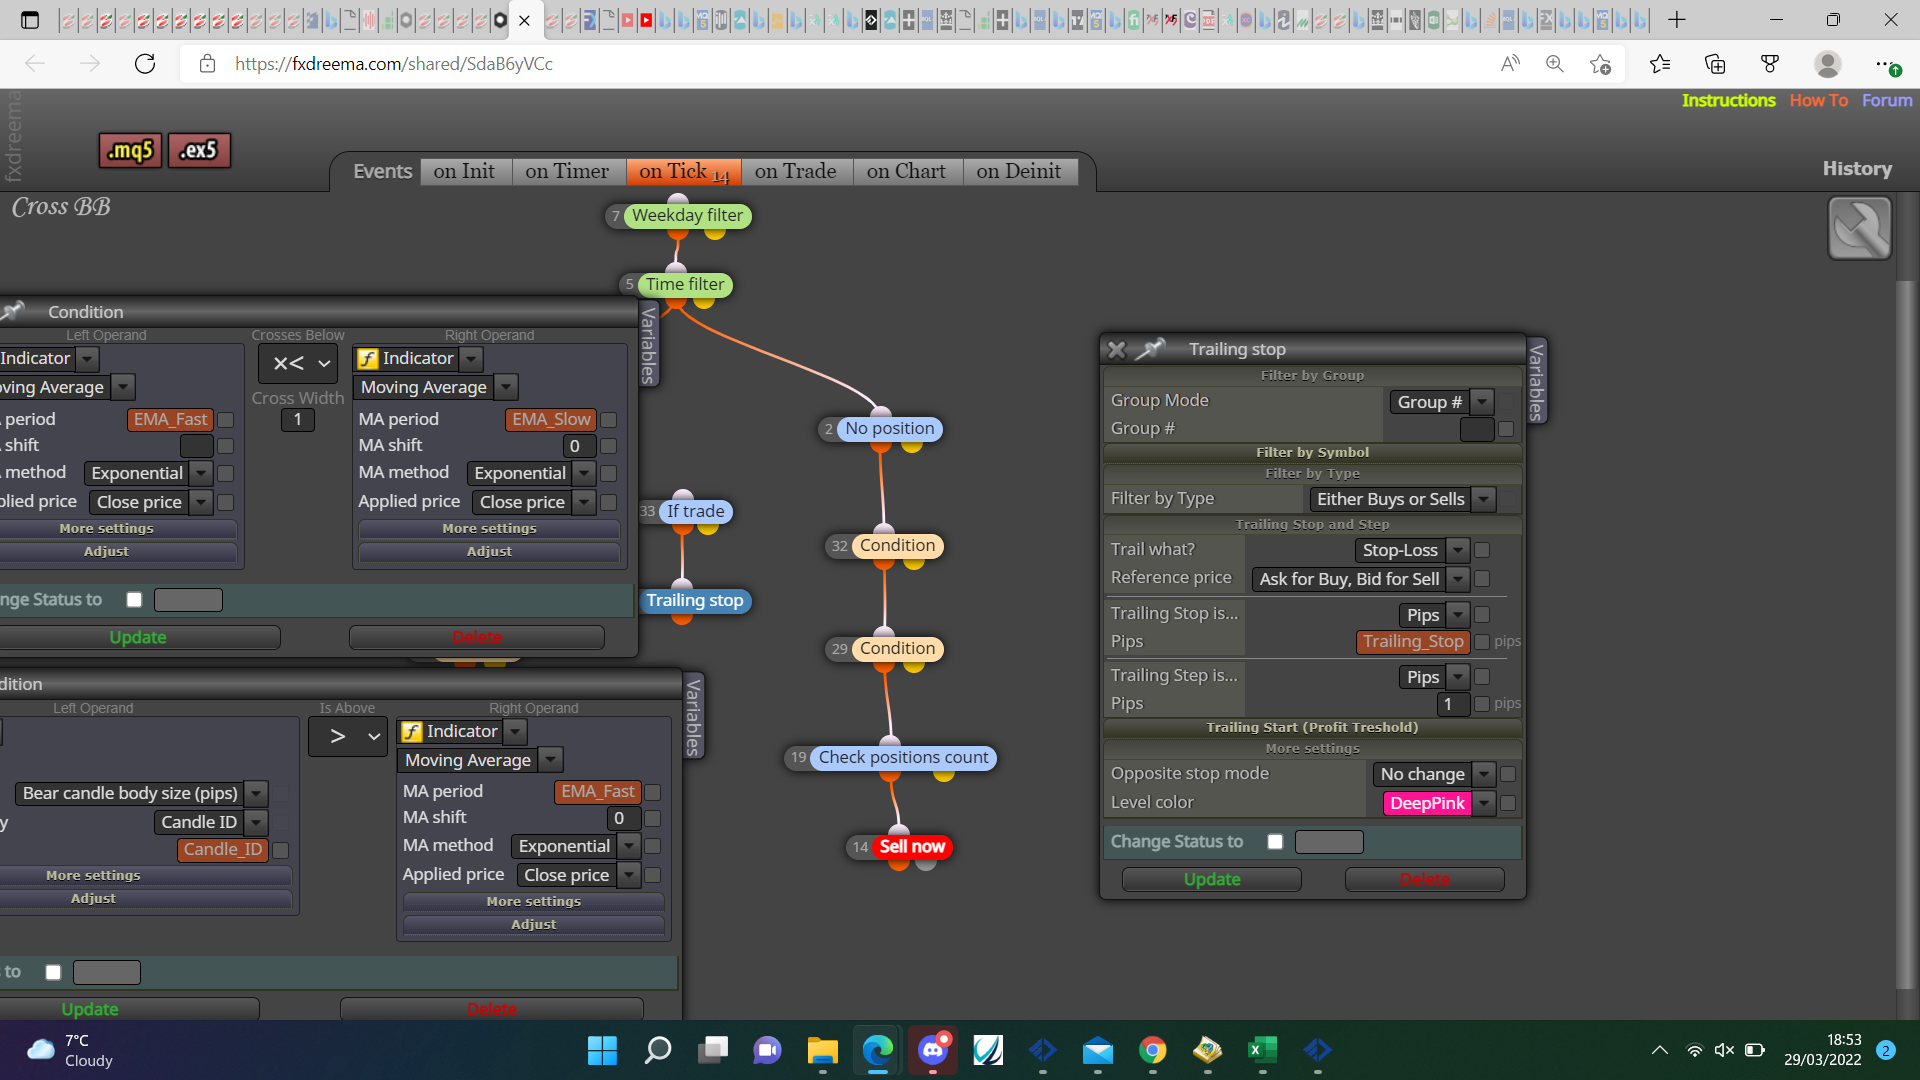Image resolution: width=1920 pixels, height=1080 pixels.
Task: Open the Crosses Below operator dropdown
Action: pyautogui.click(x=298, y=364)
